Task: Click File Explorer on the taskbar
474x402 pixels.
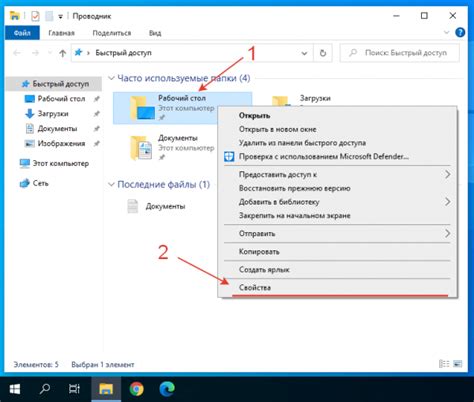Action: pos(106,389)
